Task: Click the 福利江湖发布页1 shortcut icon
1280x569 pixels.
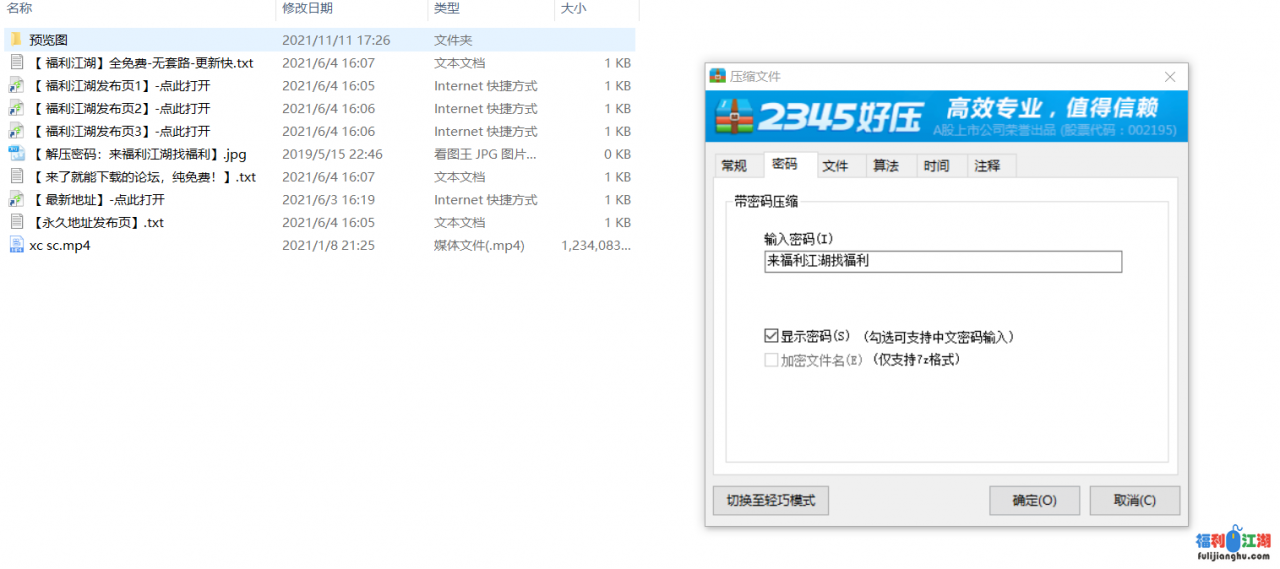Action: [x=16, y=86]
